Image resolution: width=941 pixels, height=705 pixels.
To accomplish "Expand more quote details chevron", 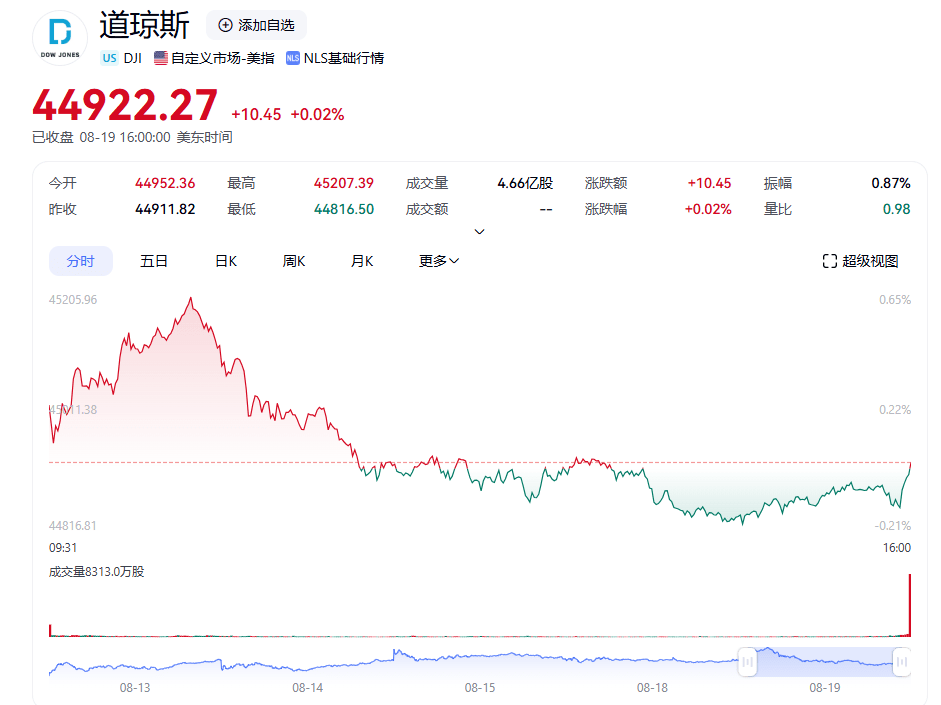I will coord(480,232).
